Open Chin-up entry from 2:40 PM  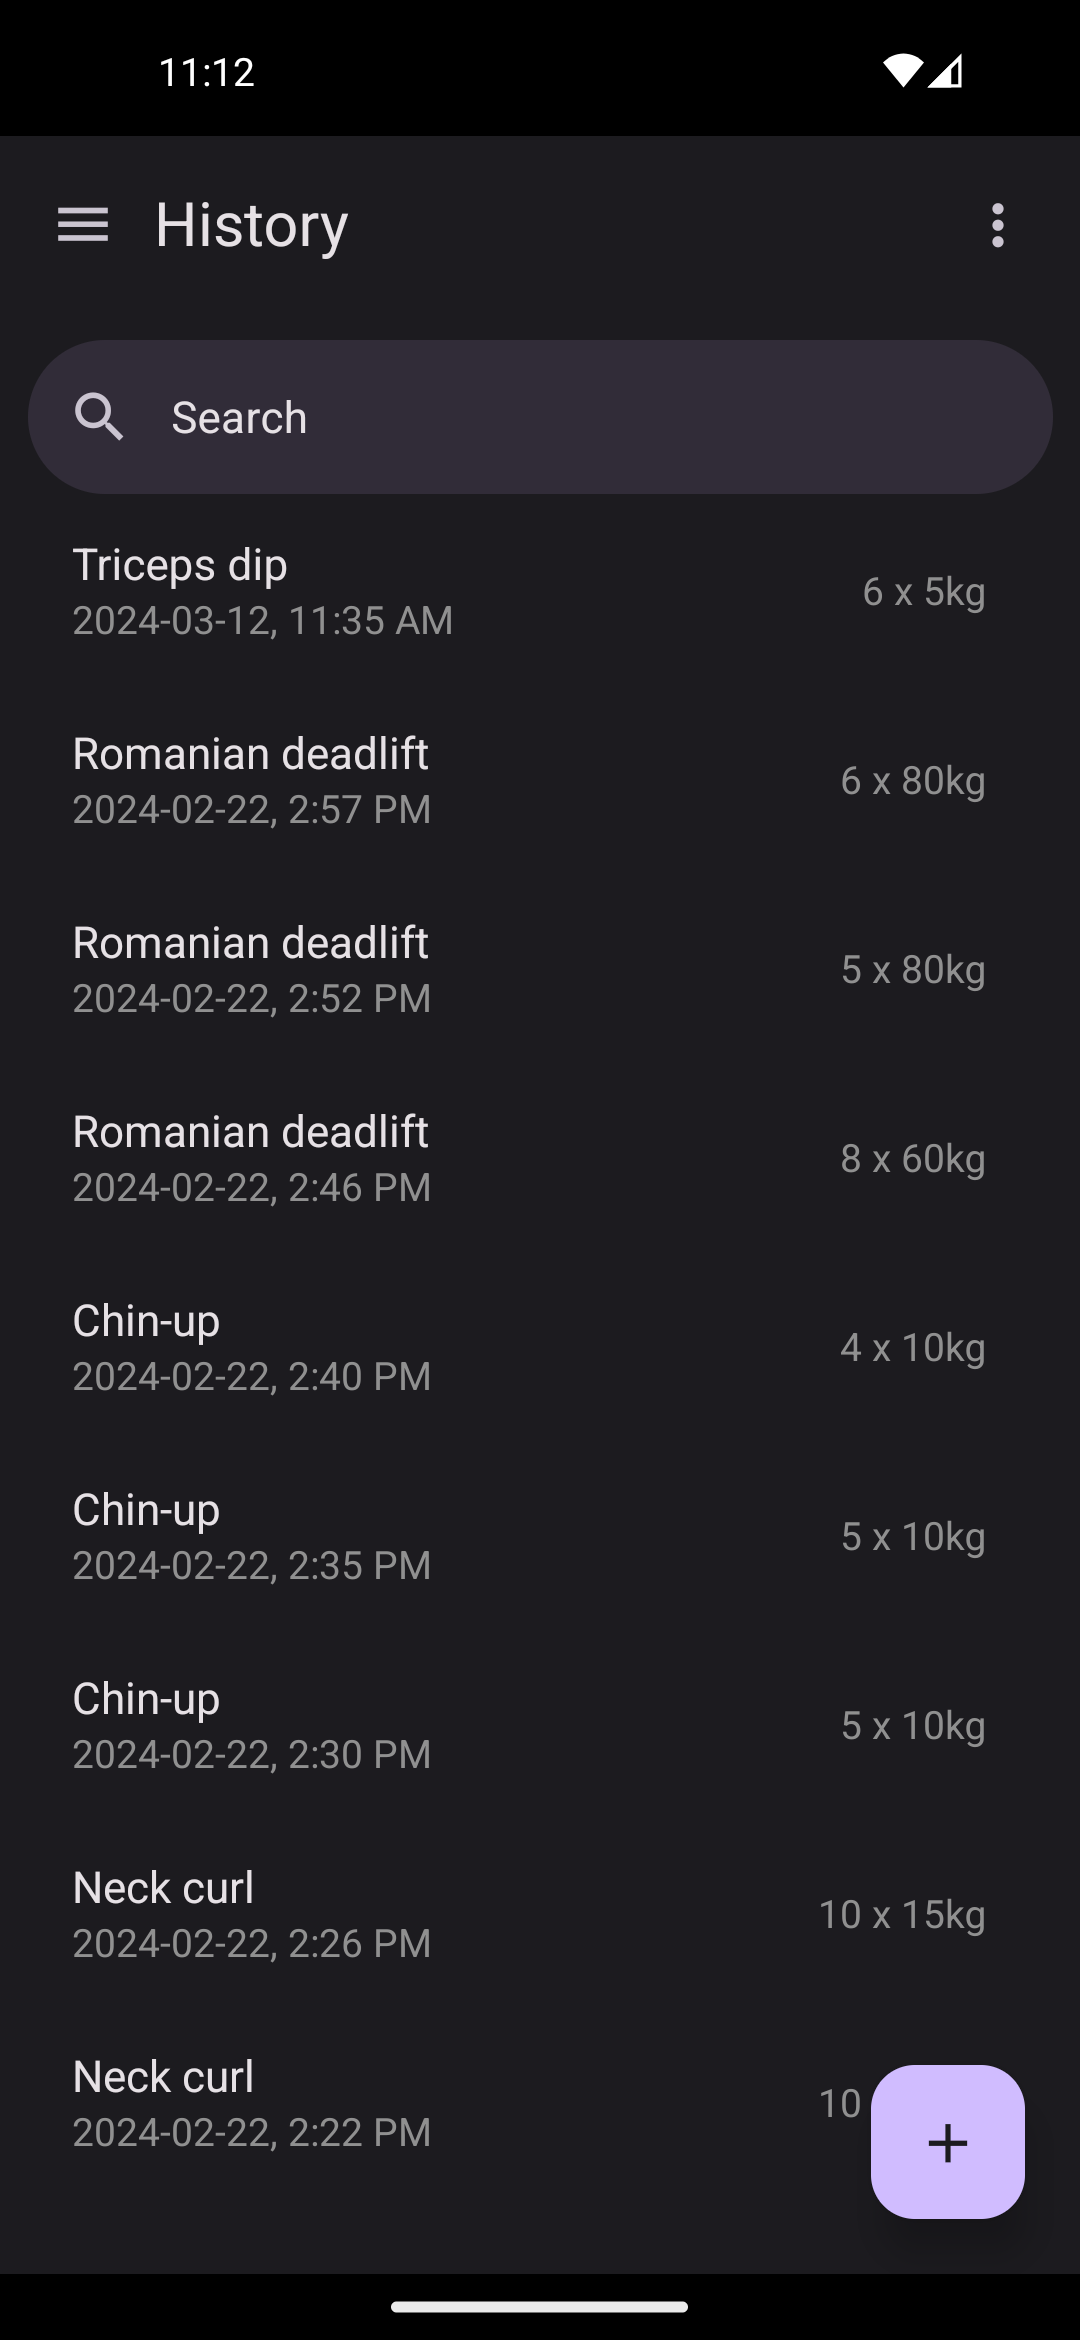click(x=400, y=1347)
